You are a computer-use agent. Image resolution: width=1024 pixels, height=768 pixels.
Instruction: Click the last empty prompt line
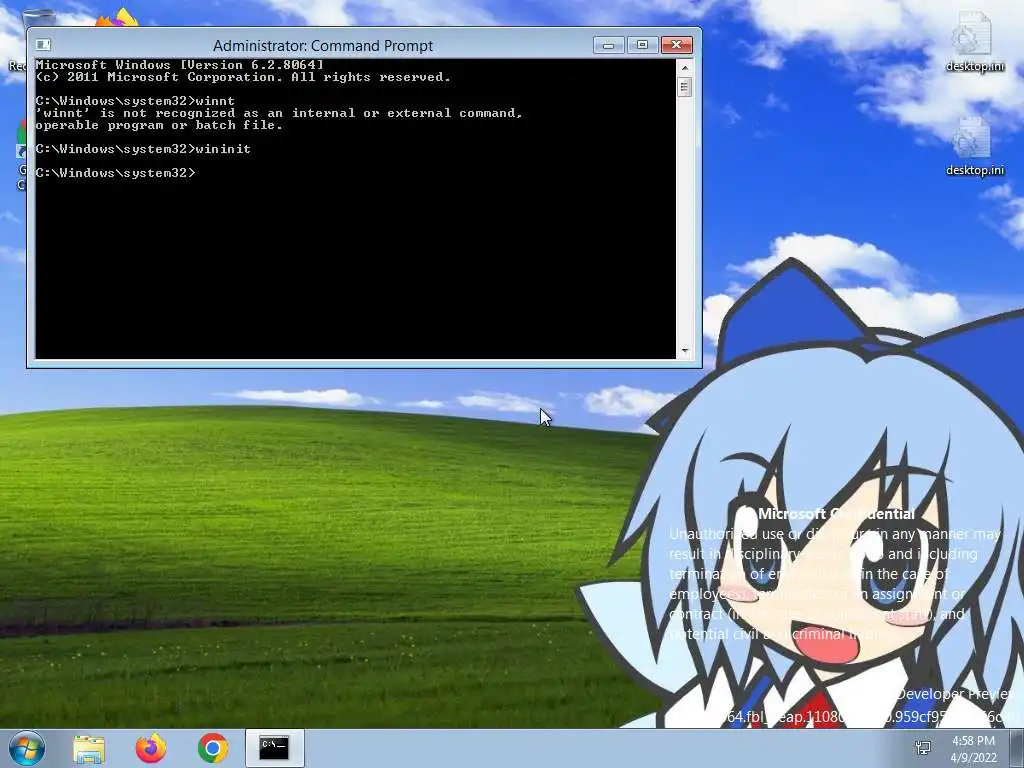[116, 173]
